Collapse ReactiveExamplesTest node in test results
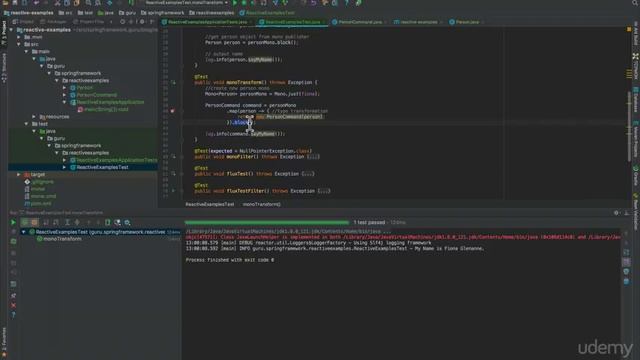This screenshot has height=360, width=640. 24,232
